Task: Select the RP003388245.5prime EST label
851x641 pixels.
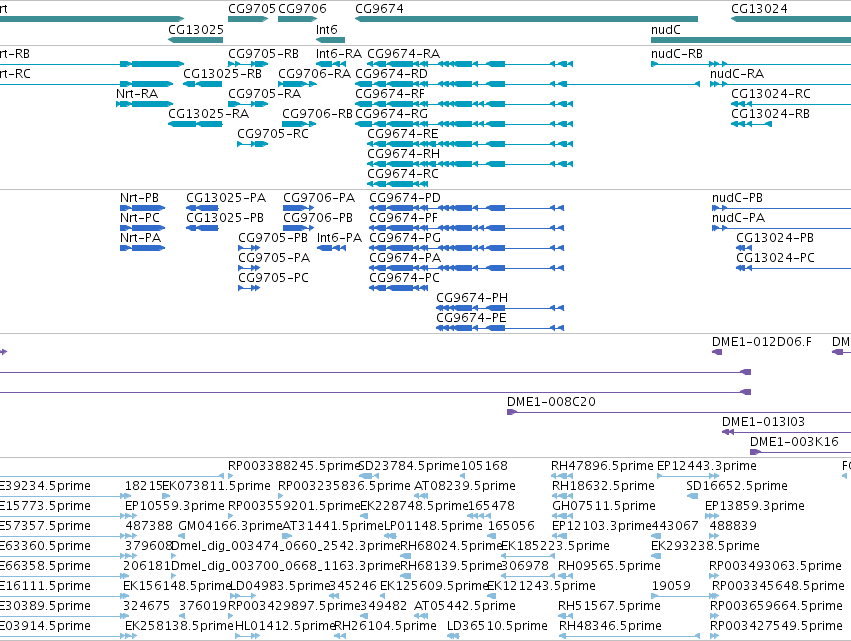Action: pos(294,467)
